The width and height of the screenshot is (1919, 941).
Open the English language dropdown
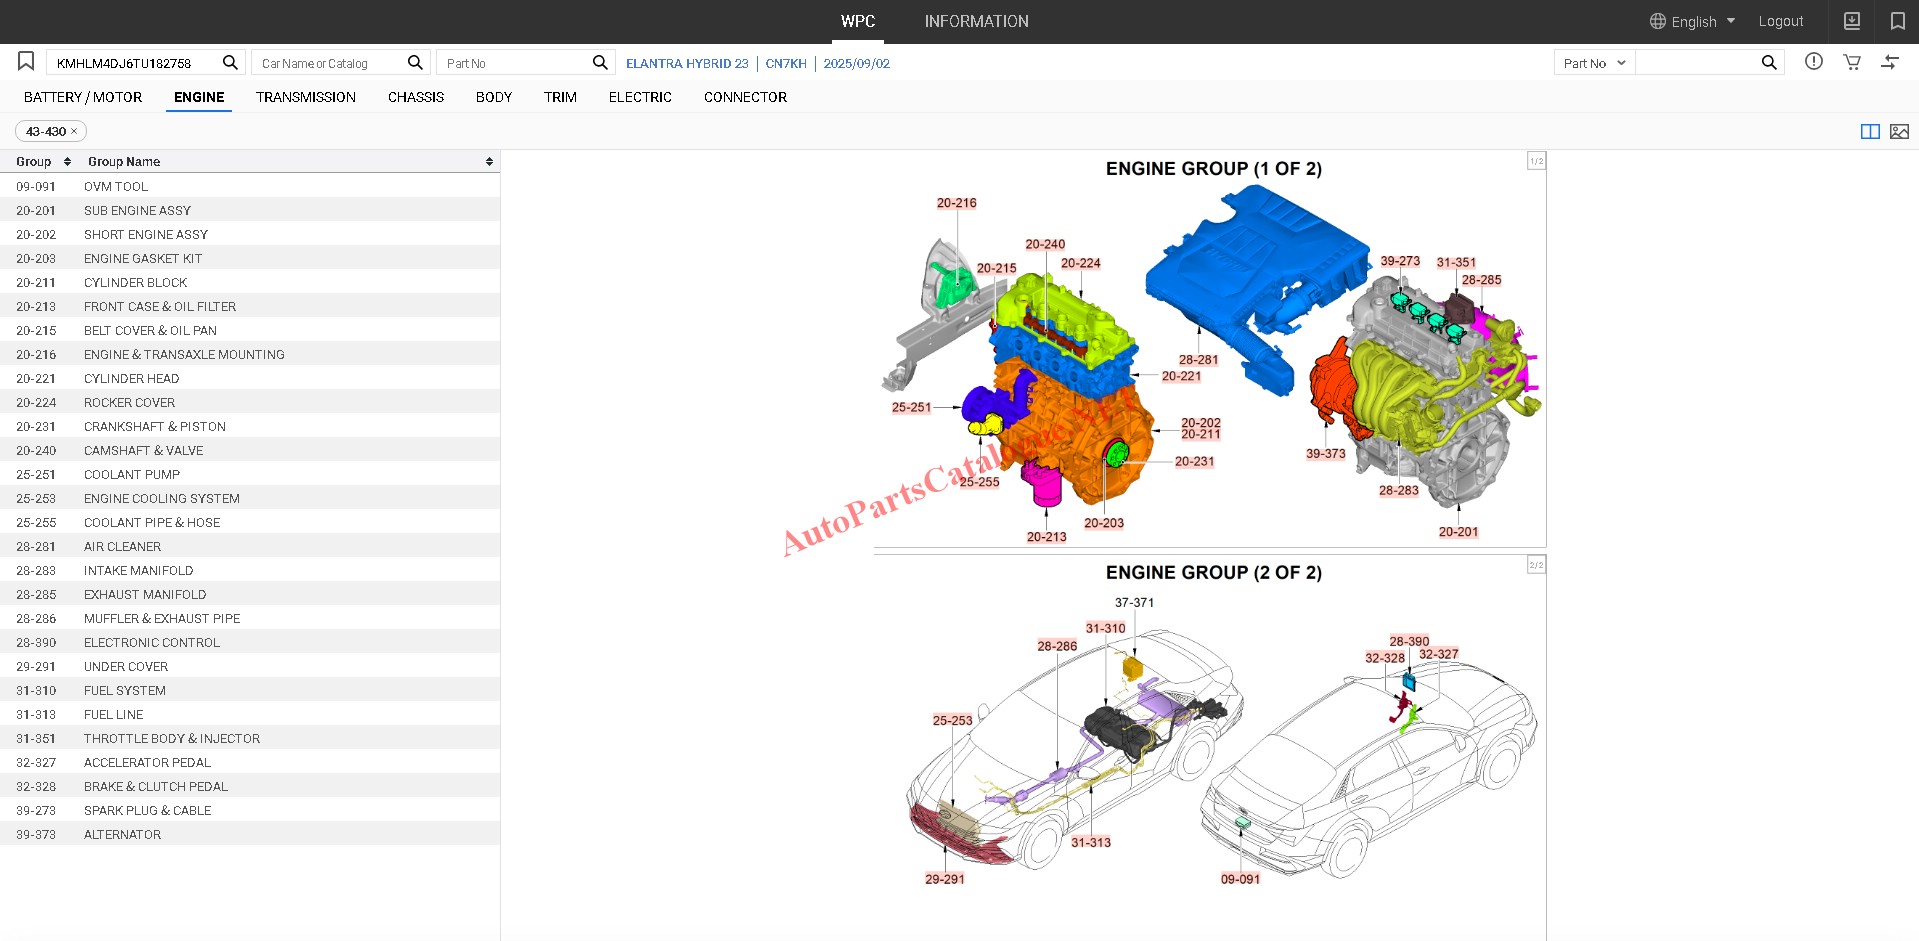click(1692, 21)
